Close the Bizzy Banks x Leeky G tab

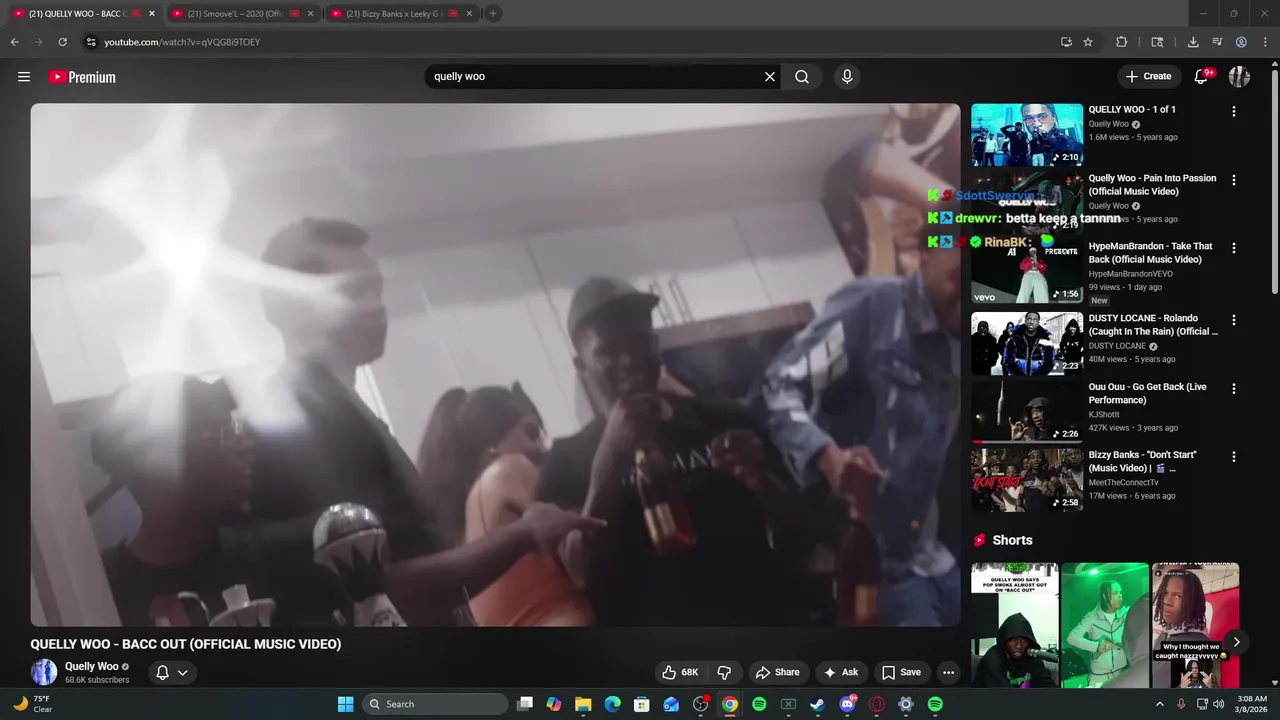click(x=469, y=14)
